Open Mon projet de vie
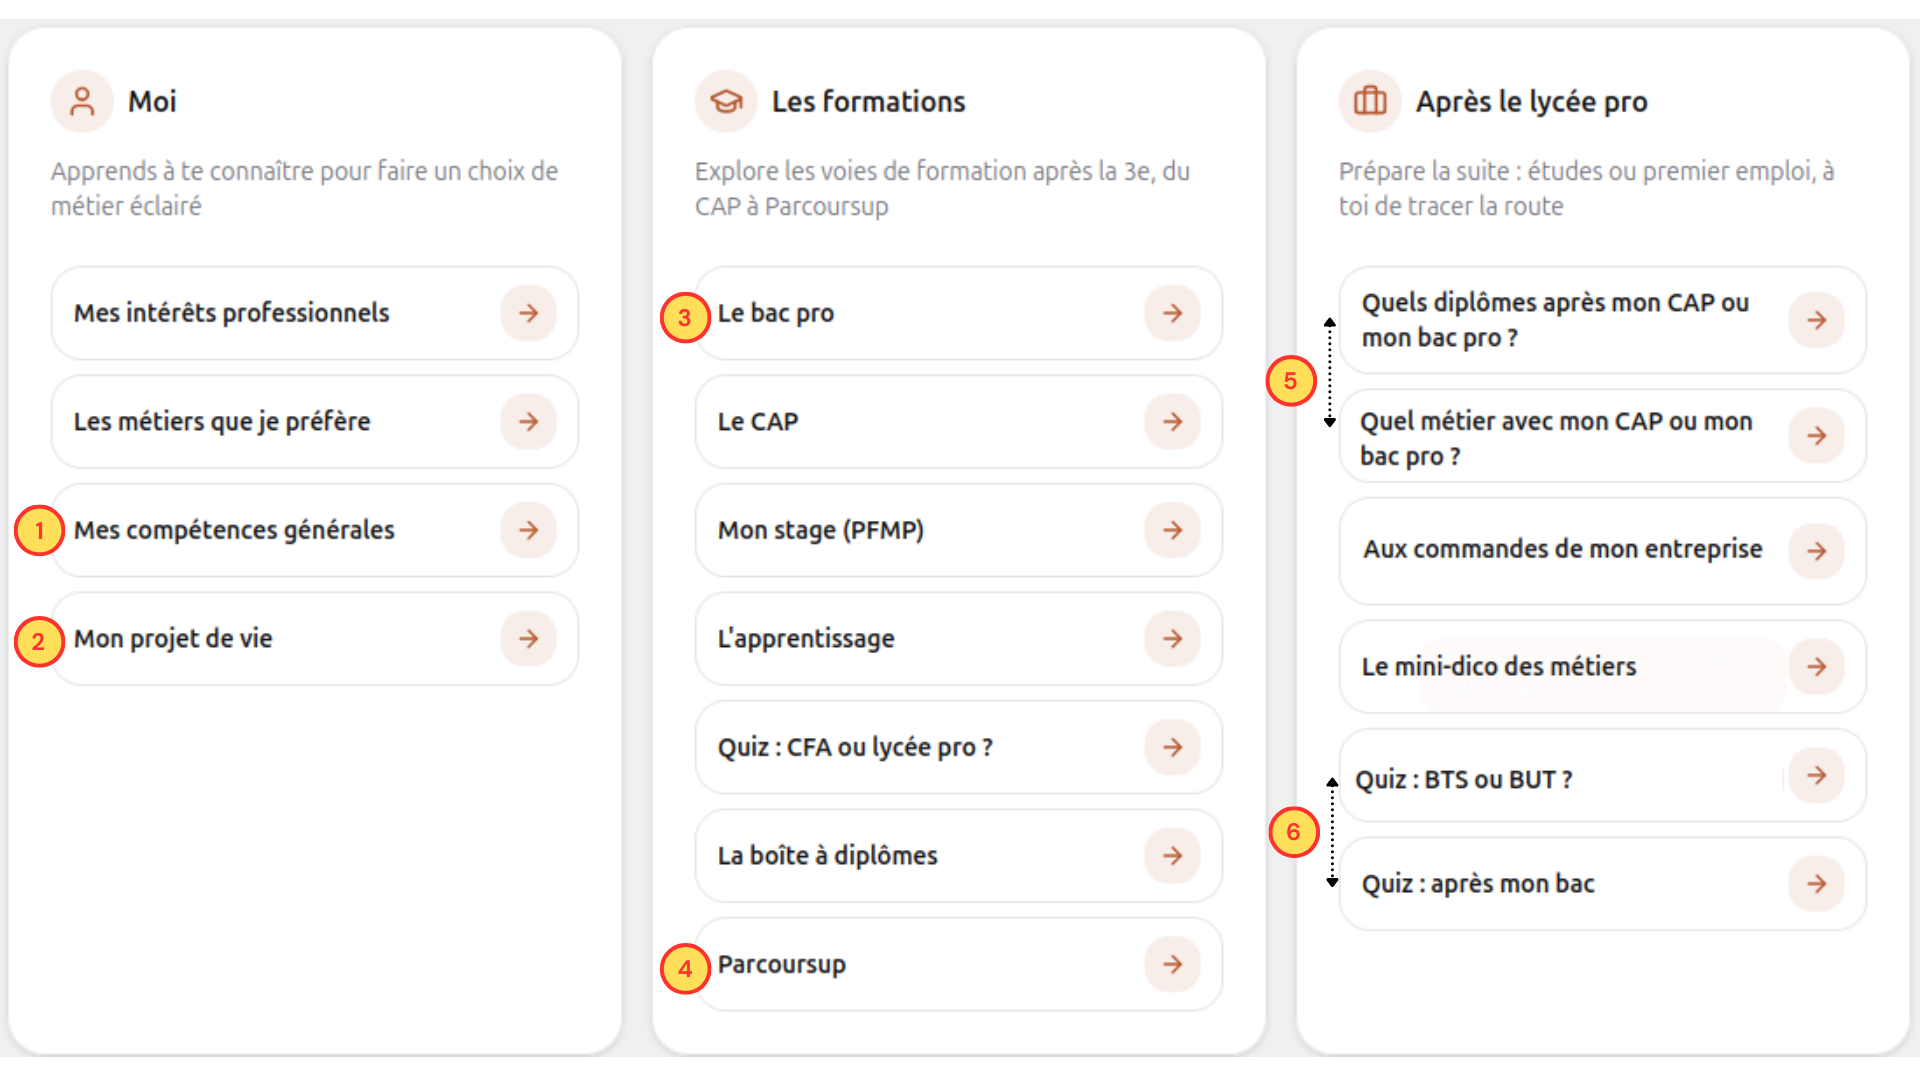Screen dimensions: 1920x1080 click(x=315, y=639)
